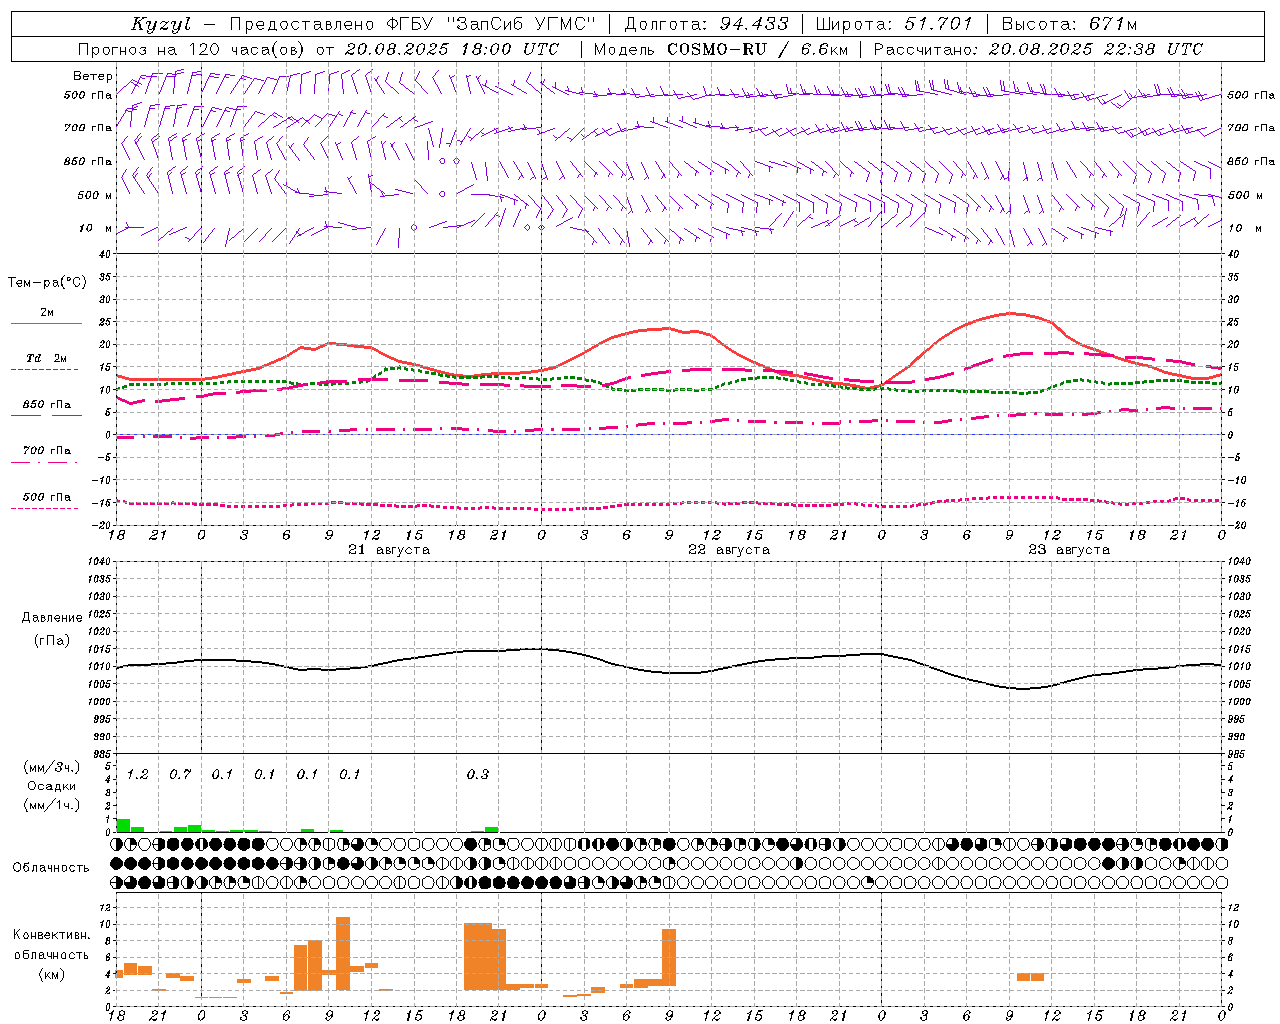Image resolution: width=1280 pixels, height=1024 pixels.
Task: Click the 'Тем-ра(°C)' temperature label
Action: [x=47, y=283]
